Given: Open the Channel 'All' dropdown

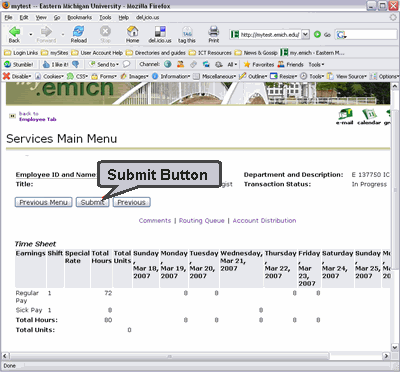Looking at the screenshot, I should [232, 65].
